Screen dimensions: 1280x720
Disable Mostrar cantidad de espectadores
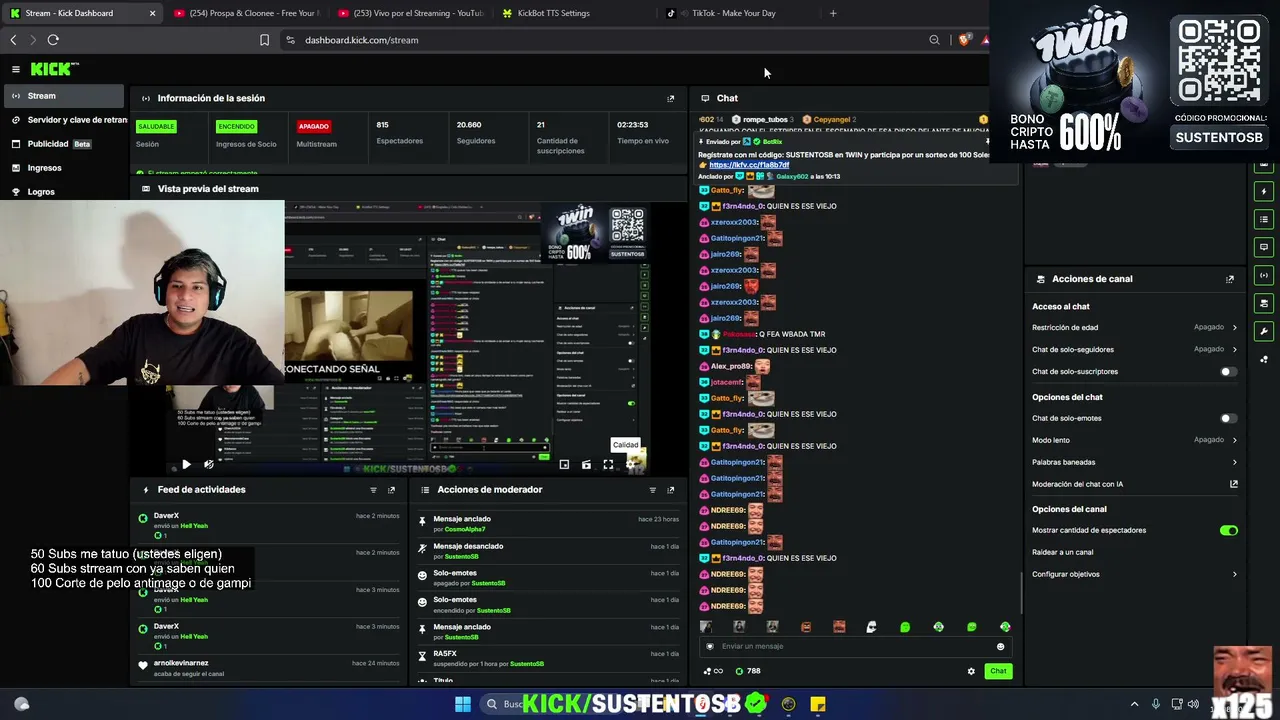[1229, 530]
